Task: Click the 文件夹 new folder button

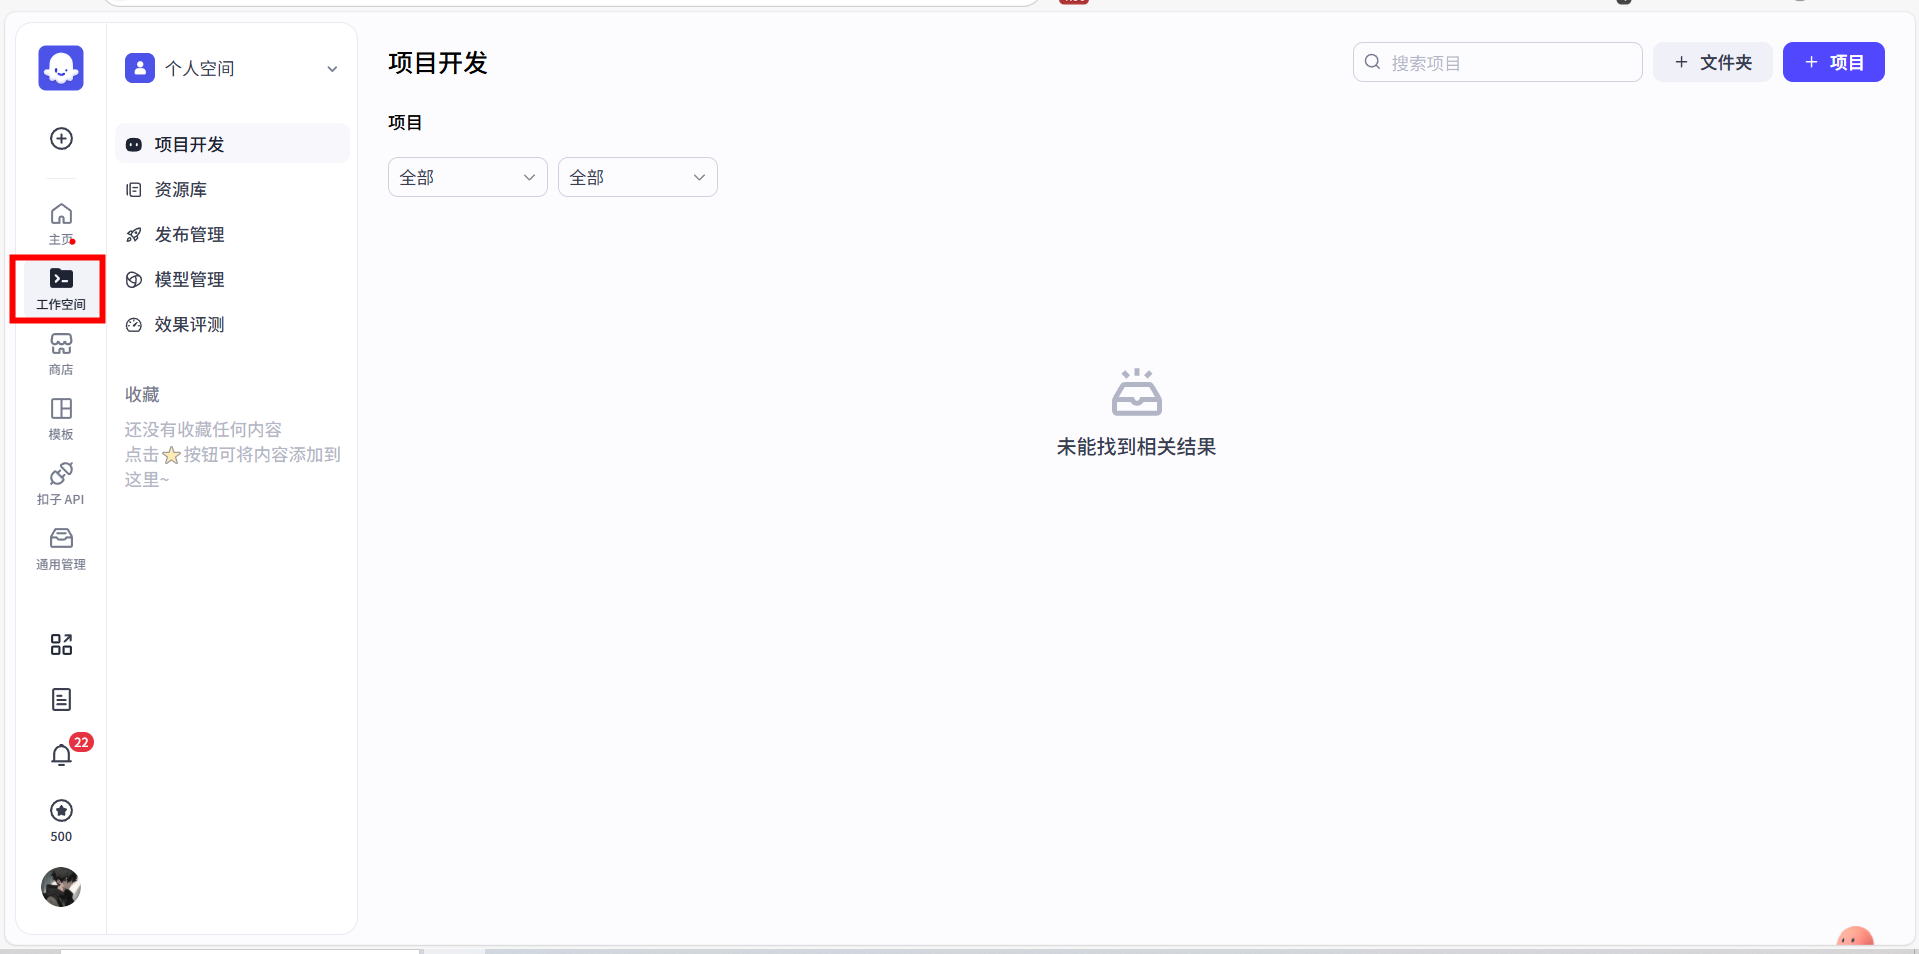Action: (1712, 63)
